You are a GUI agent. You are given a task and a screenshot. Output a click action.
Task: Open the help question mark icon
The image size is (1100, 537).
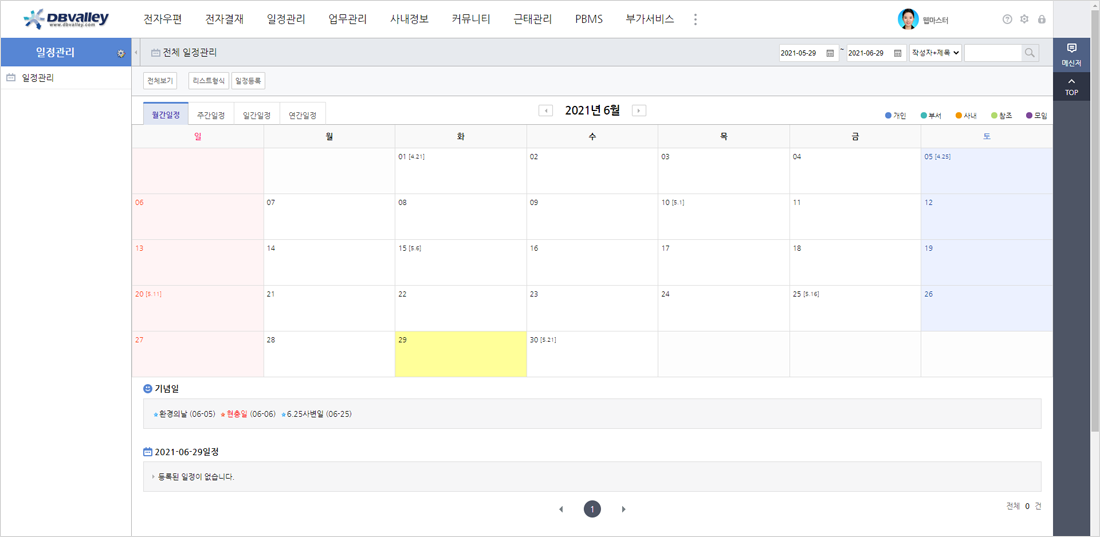pos(1007,20)
